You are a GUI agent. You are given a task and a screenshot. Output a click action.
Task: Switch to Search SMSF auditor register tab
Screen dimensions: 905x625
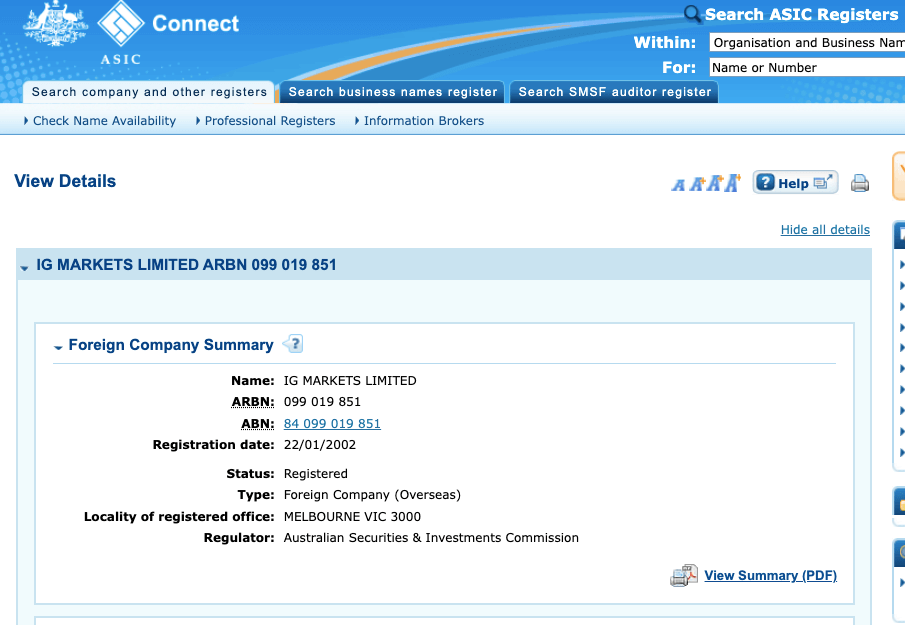(x=614, y=92)
